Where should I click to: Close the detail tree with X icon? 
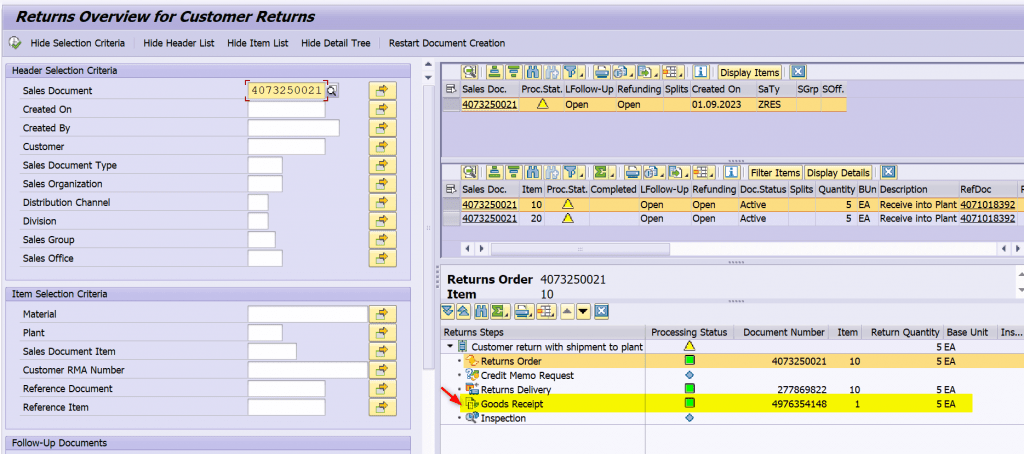coord(601,312)
